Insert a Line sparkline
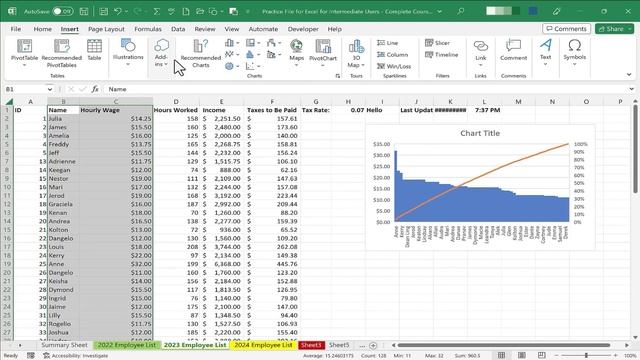The height and width of the screenshot is (360, 640). click(388, 43)
